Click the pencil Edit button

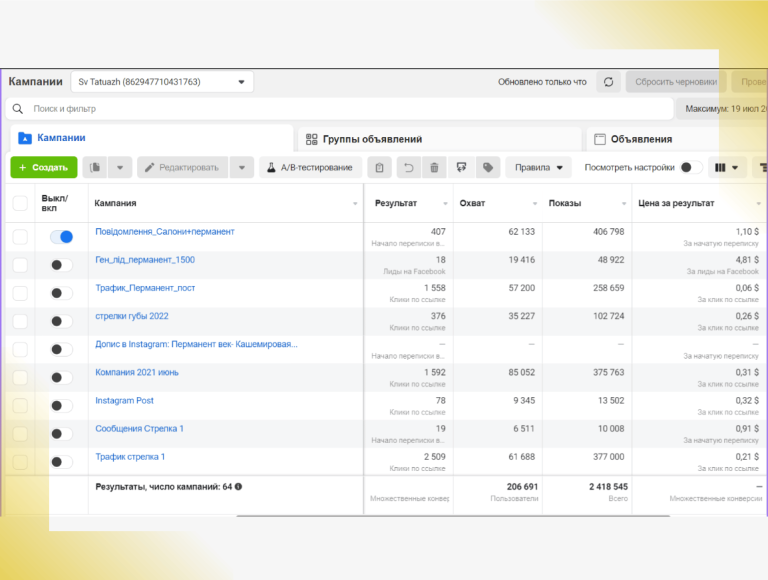183,168
